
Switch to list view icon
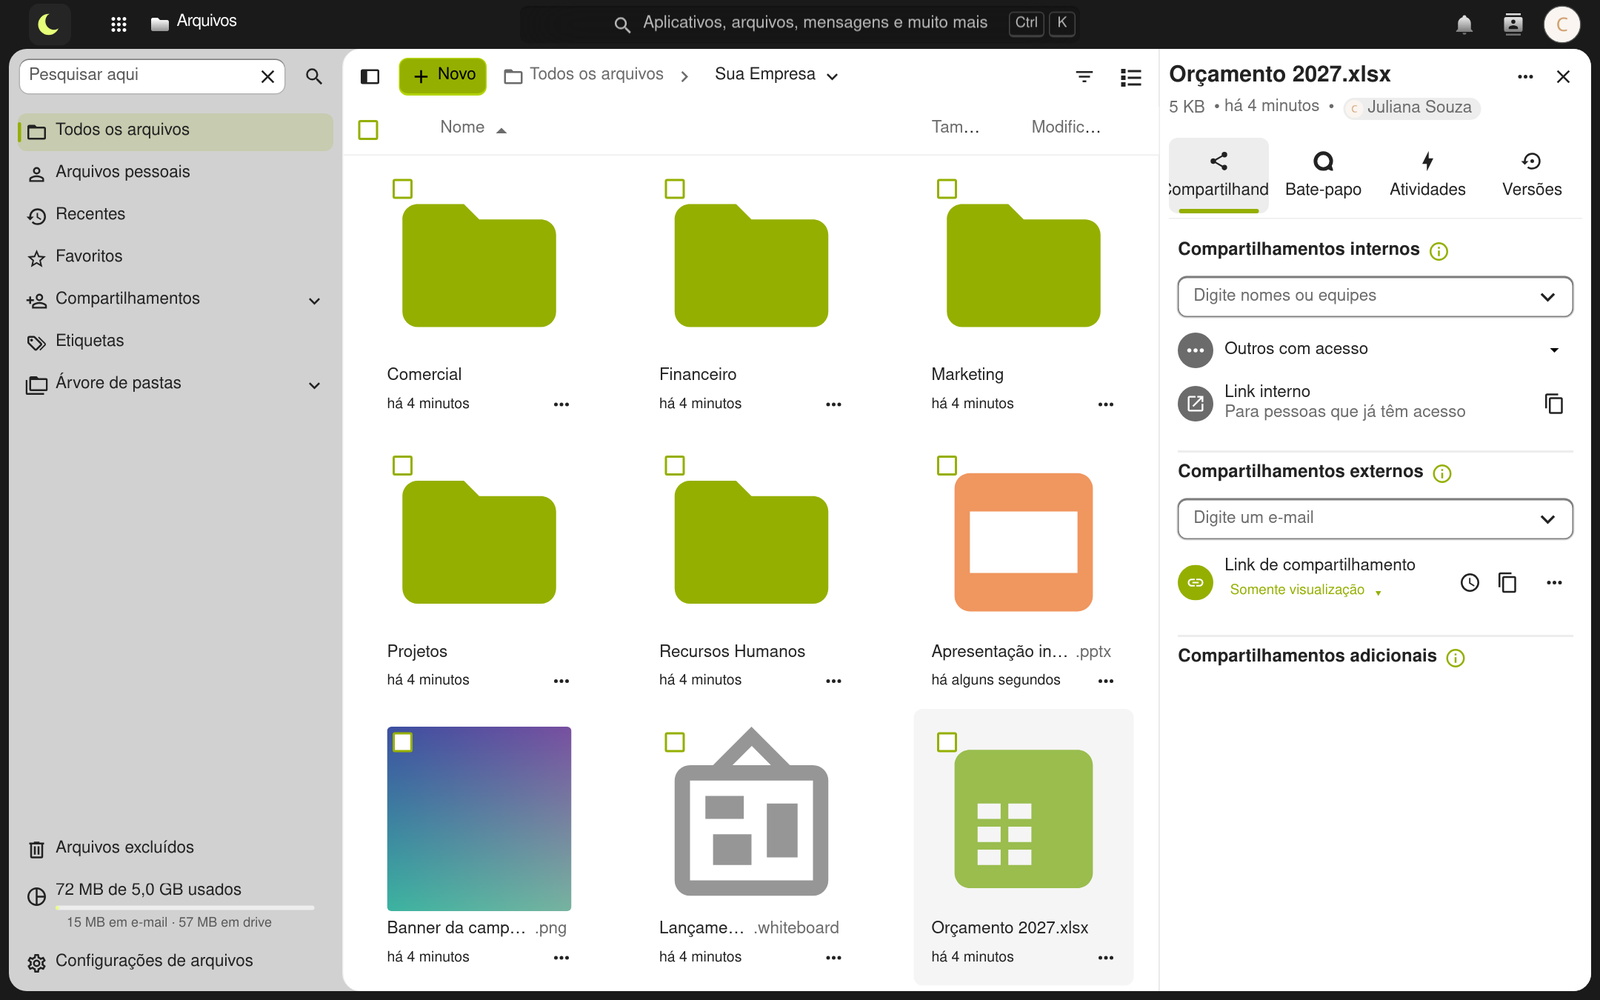tap(1131, 77)
